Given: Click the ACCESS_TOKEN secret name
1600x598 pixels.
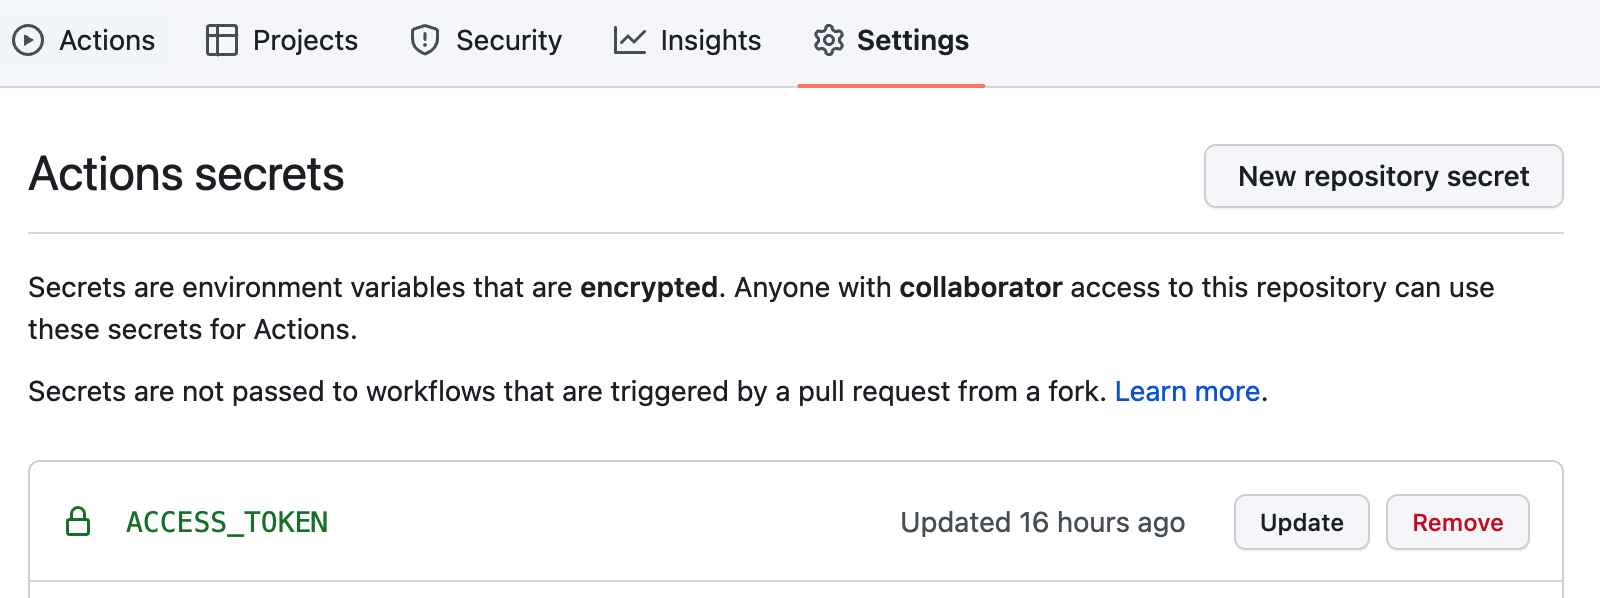Looking at the screenshot, I should click(x=227, y=522).
